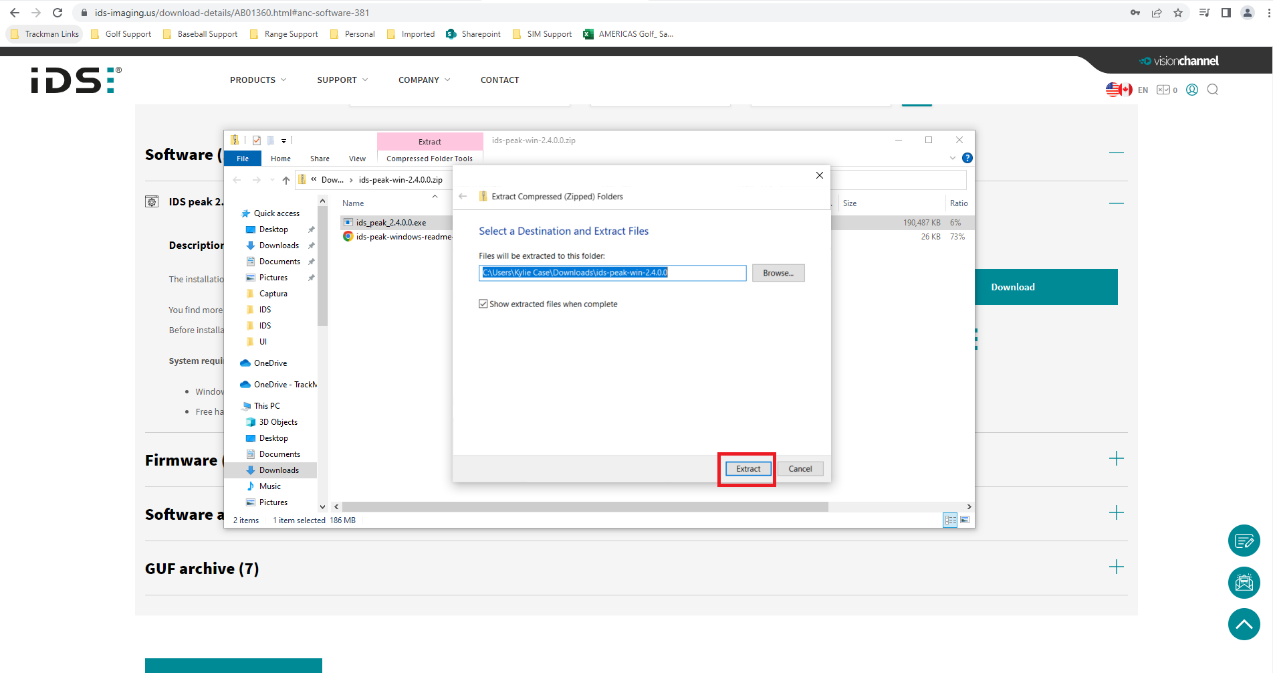The image size is (1273, 673).
Task: Expand the Firmware section plus icon
Action: tap(1116, 459)
